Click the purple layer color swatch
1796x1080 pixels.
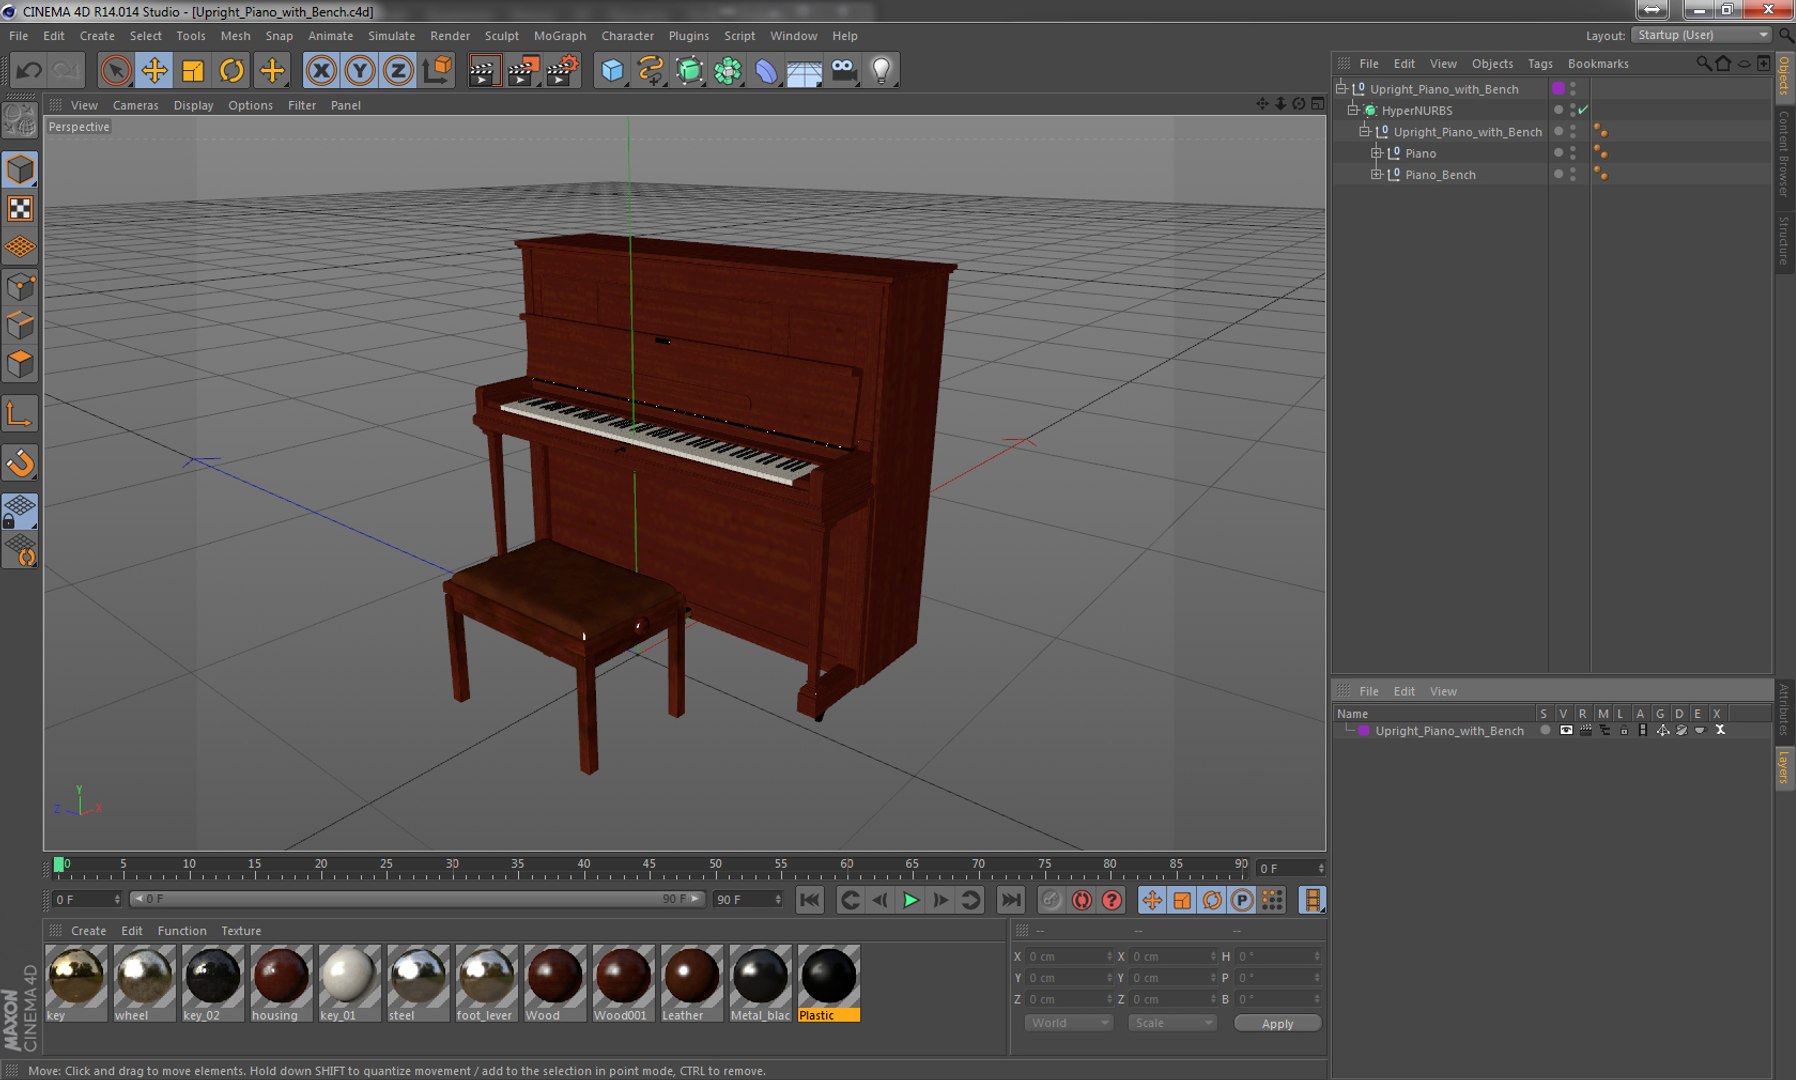tap(1363, 731)
